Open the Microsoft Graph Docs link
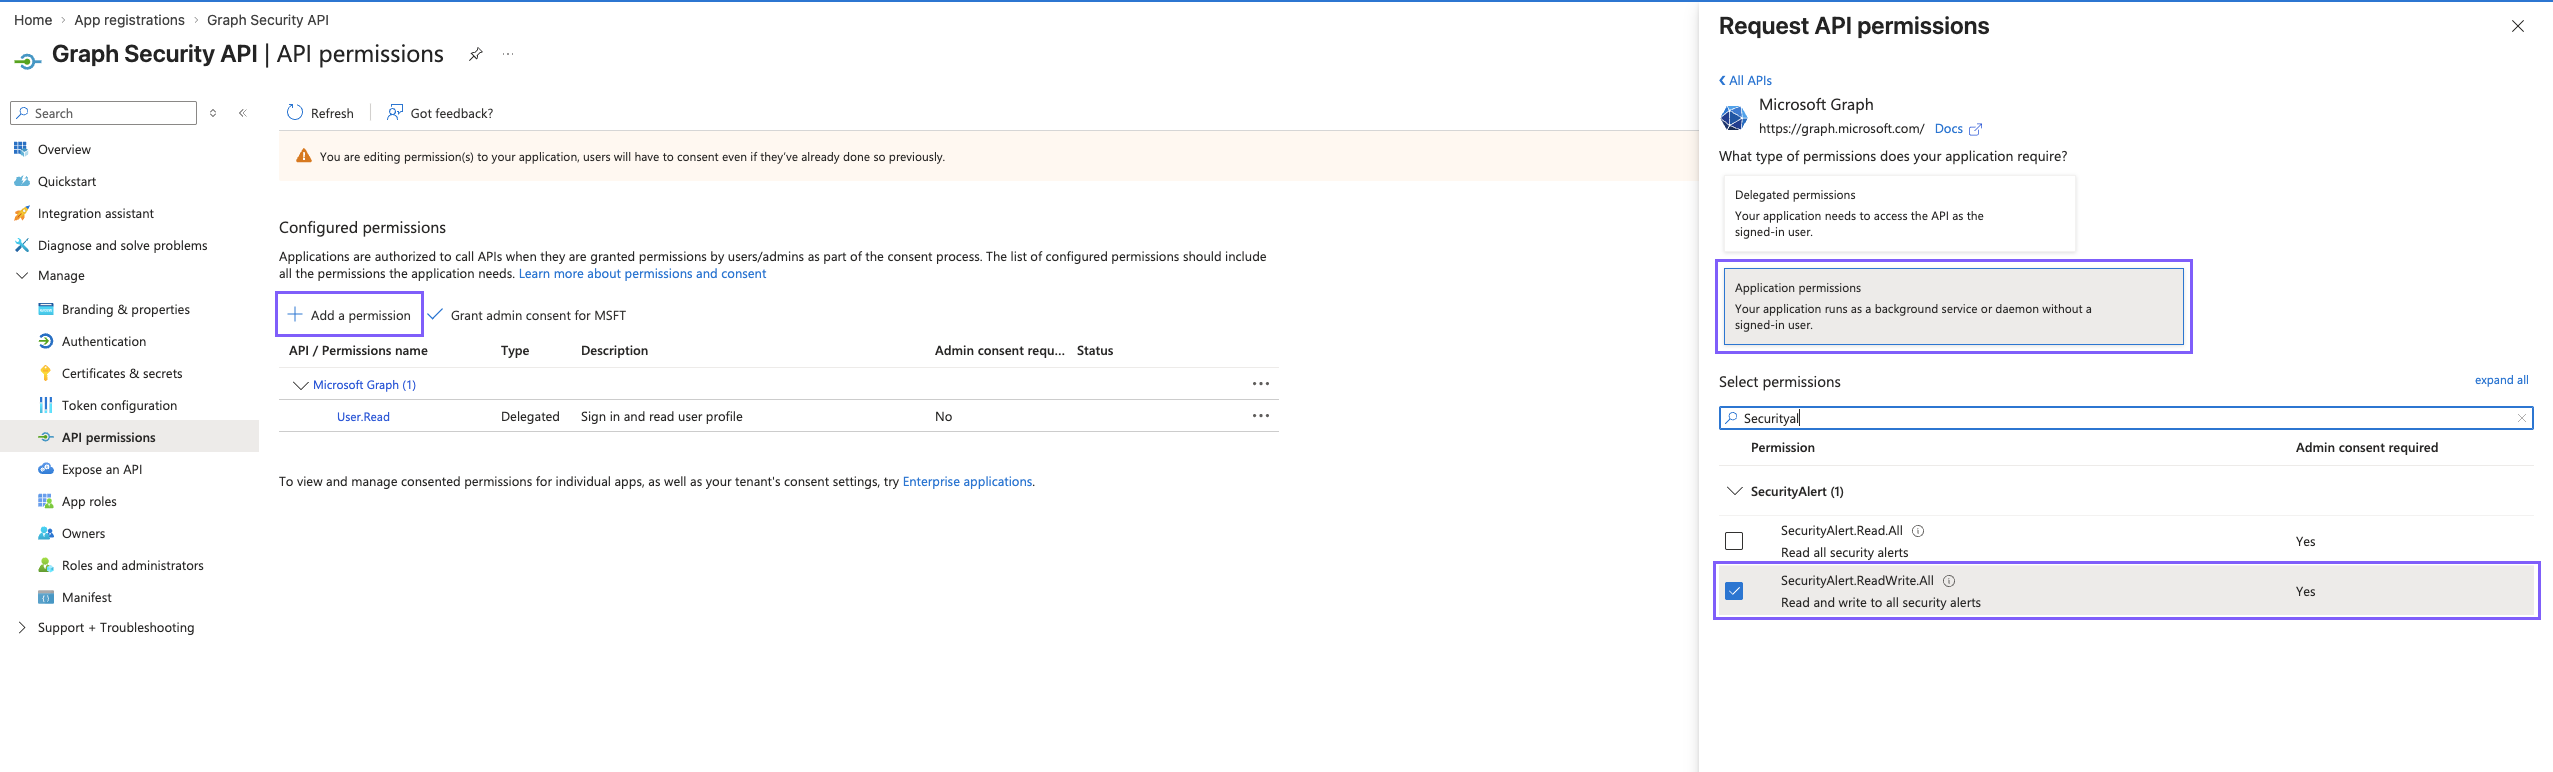Screen dimensions: 2553x772 (1948, 128)
